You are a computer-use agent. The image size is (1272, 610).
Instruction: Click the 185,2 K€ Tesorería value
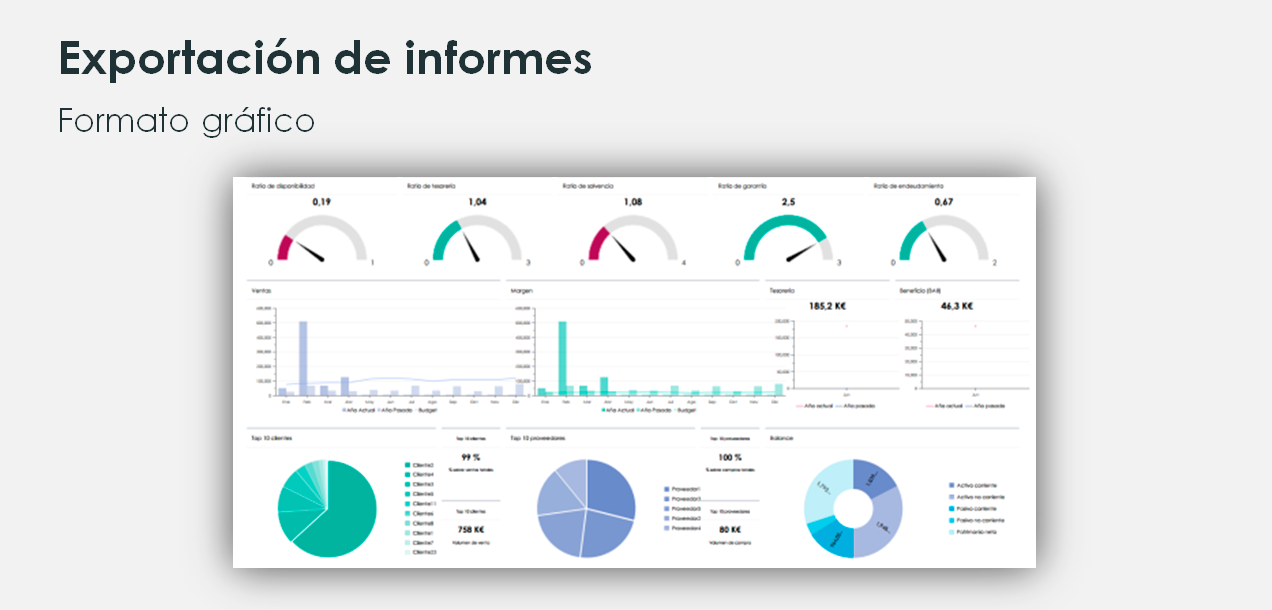pyautogui.click(x=827, y=306)
